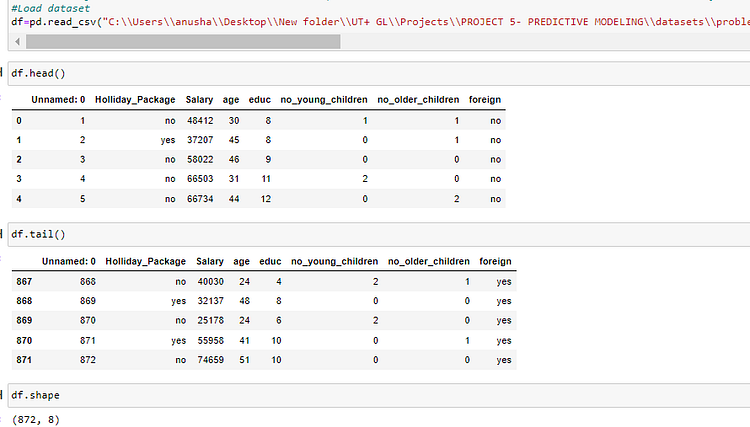The height and width of the screenshot is (427, 750).
Task: Click Unnamed: 0 header in tail table
Action: click(x=68, y=261)
